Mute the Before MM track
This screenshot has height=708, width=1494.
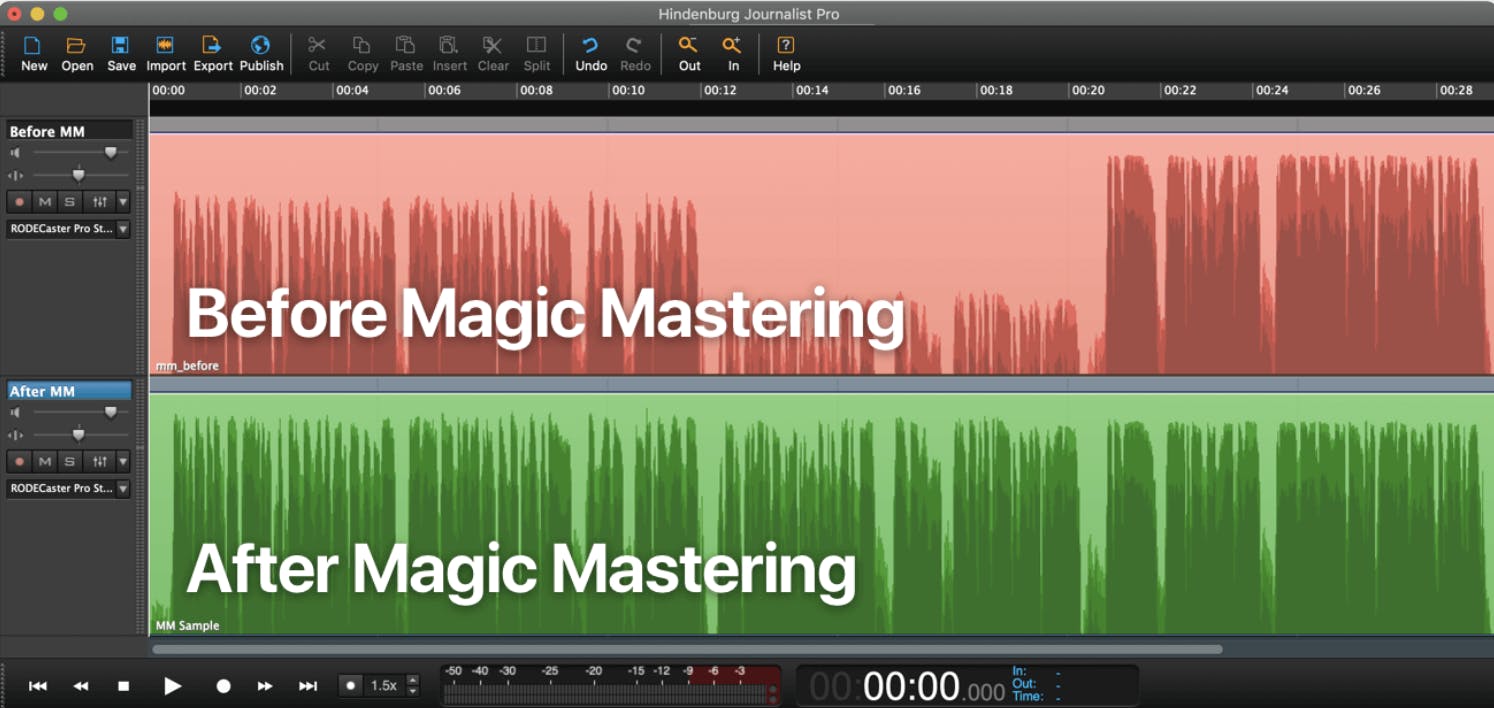tap(44, 201)
